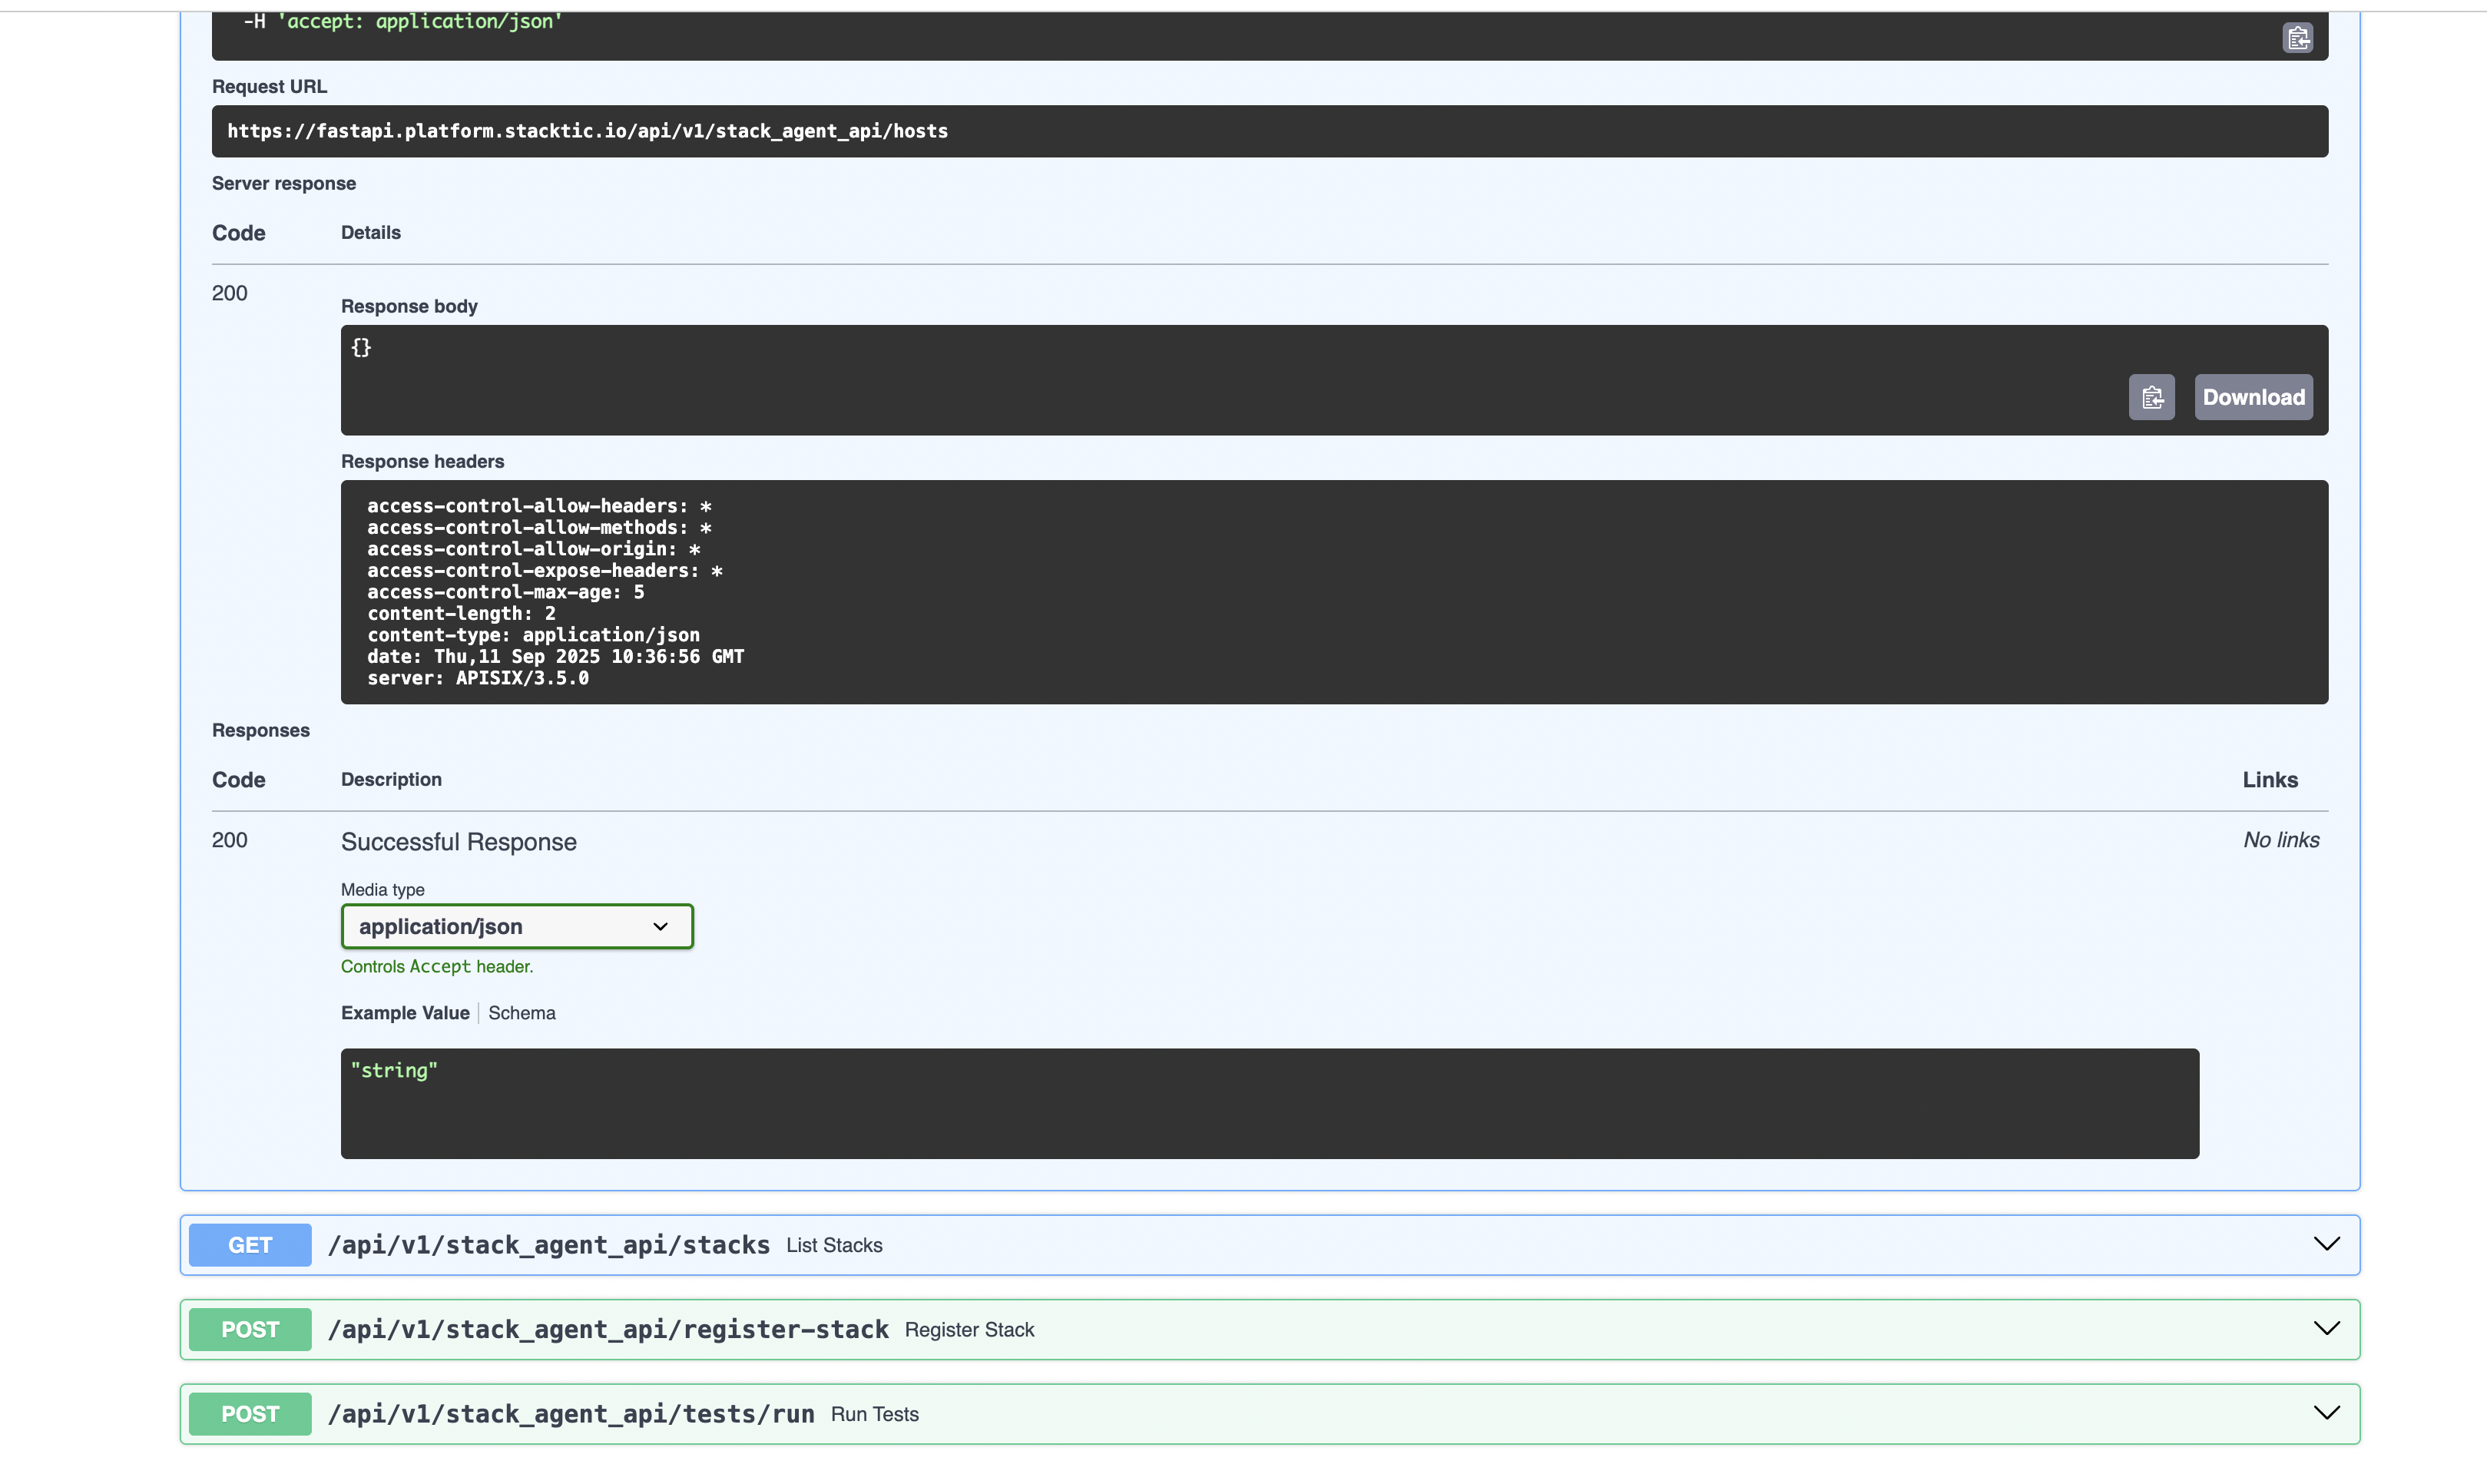Viewport: 2487px width, 1484px height.
Task: Select the Example Value tab
Action: coord(405,1013)
